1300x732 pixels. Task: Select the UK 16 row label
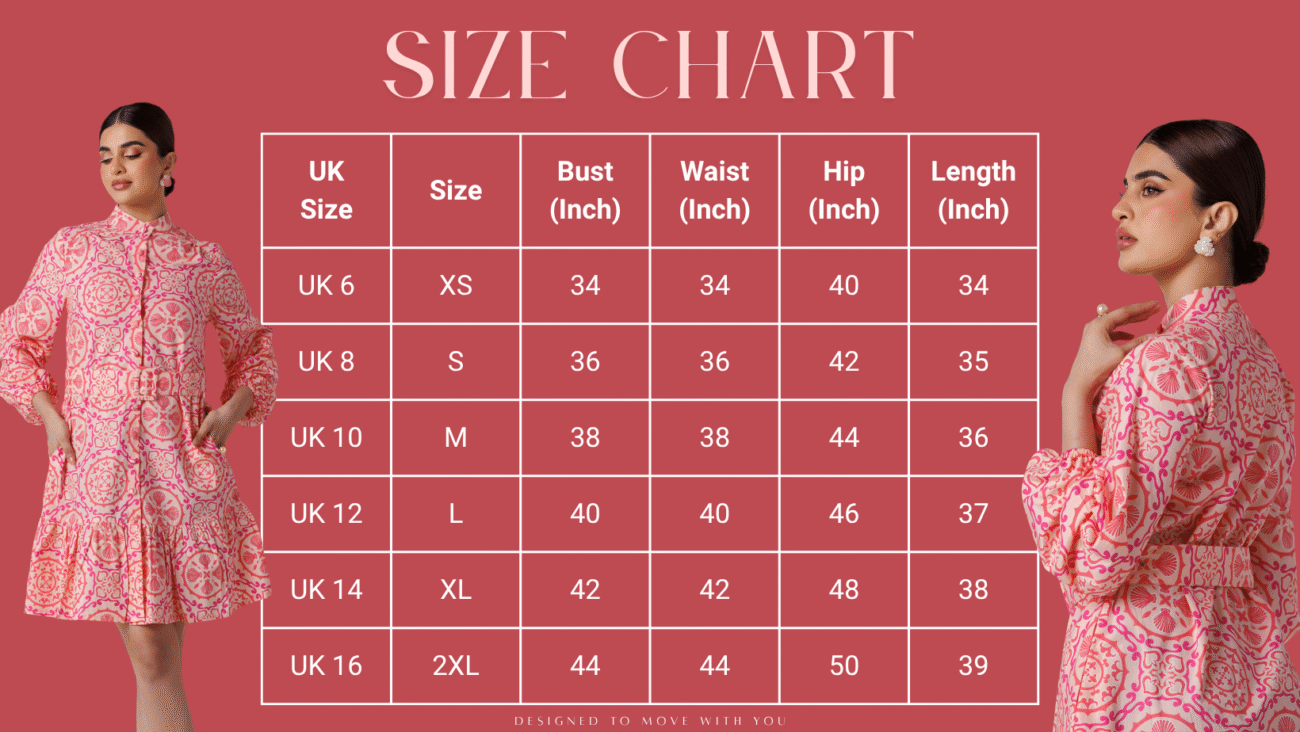[x=326, y=665]
